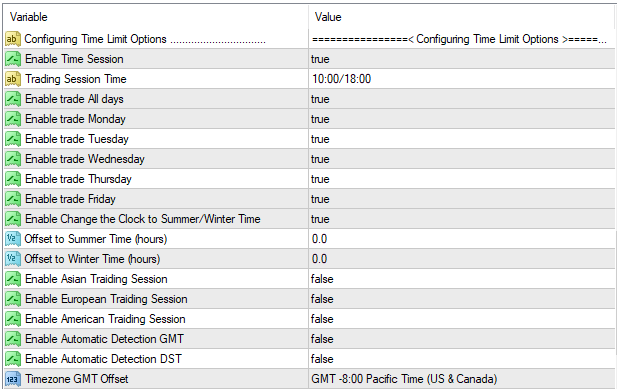Edit the Offset to Summer Time 0.0 value
This screenshot has height=389, width=617.
pos(462,239)
